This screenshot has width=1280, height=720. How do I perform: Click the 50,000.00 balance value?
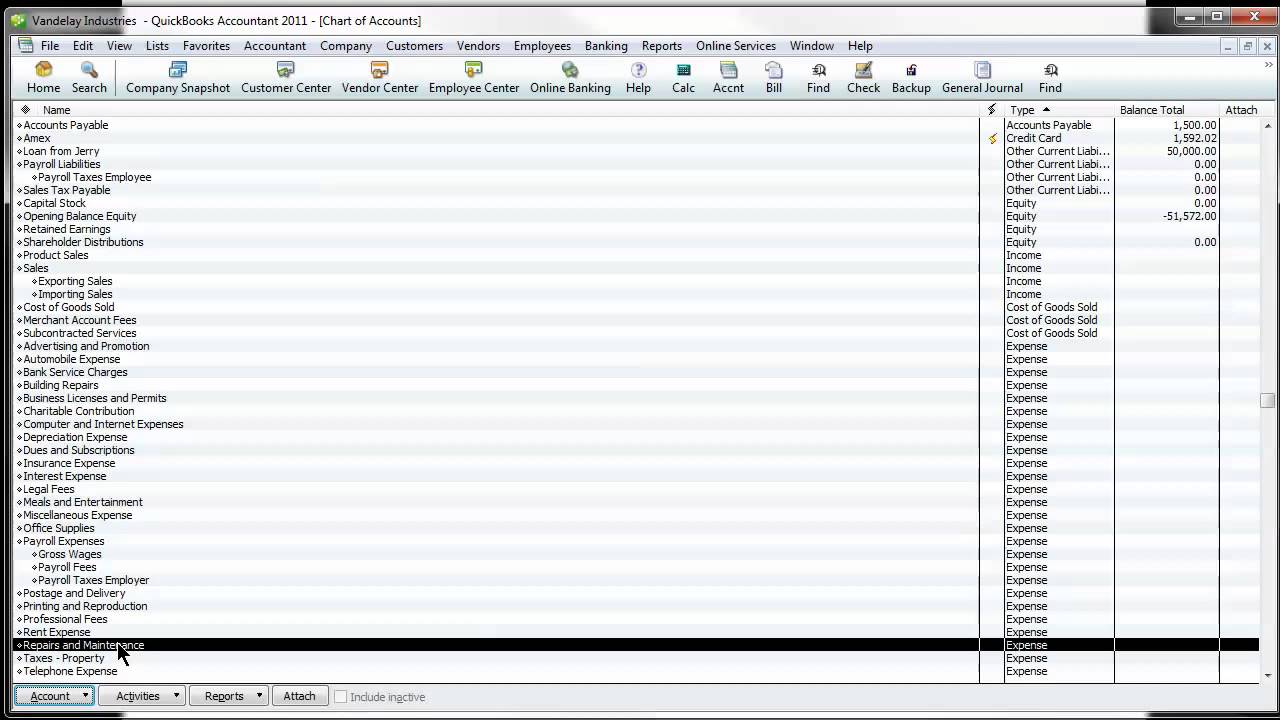(x=1191, y=151)
